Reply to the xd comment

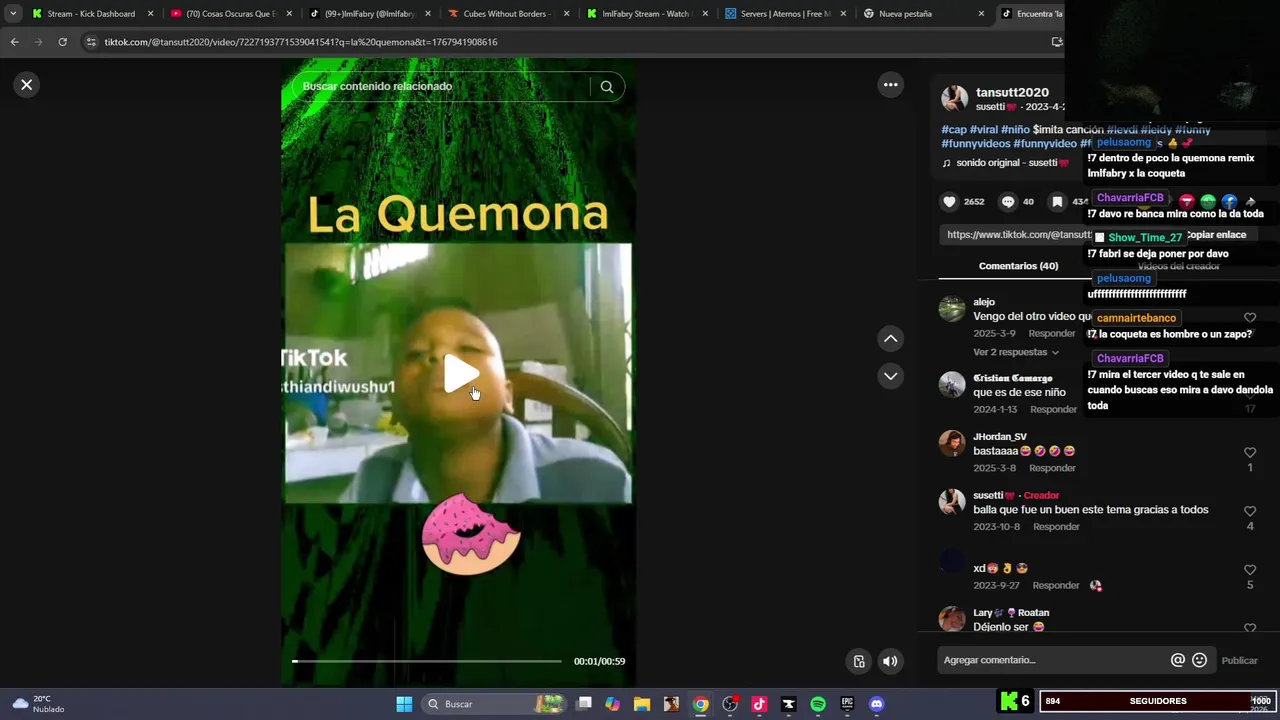[1056, 585]
